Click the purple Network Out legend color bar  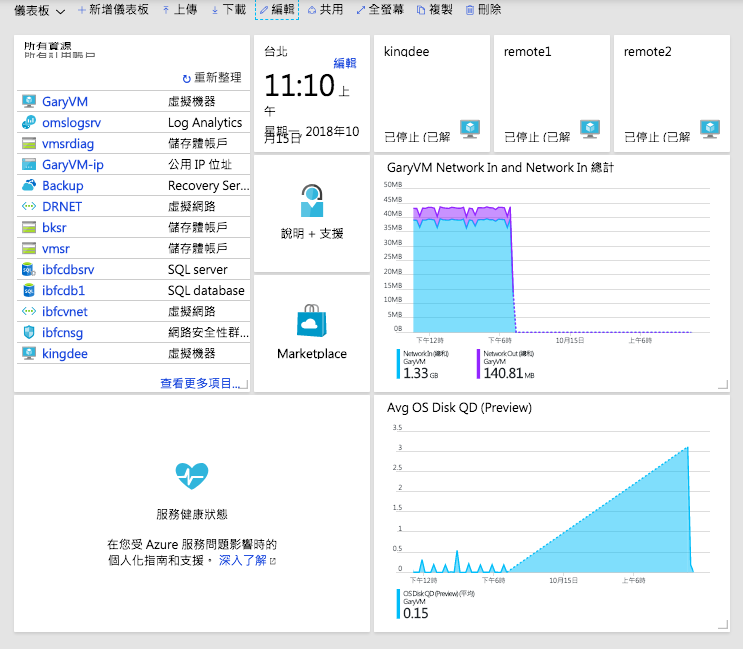(479, 364)
